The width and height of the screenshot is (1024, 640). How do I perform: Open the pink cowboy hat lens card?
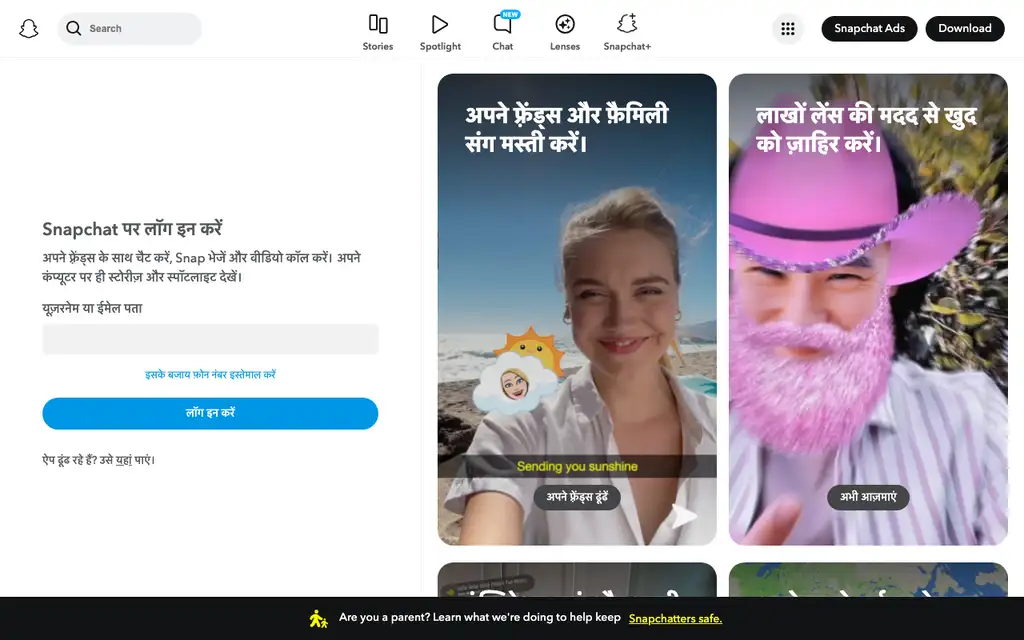coord(868,310)
